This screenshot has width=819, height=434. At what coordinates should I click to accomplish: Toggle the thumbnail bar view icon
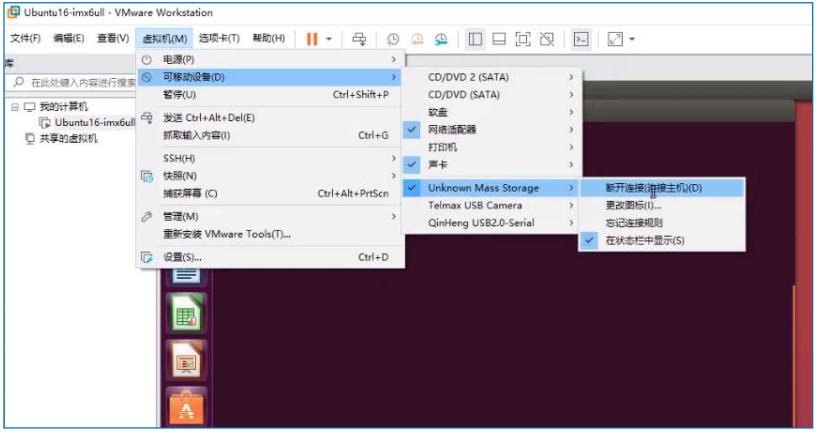click(x=499, y=39)
